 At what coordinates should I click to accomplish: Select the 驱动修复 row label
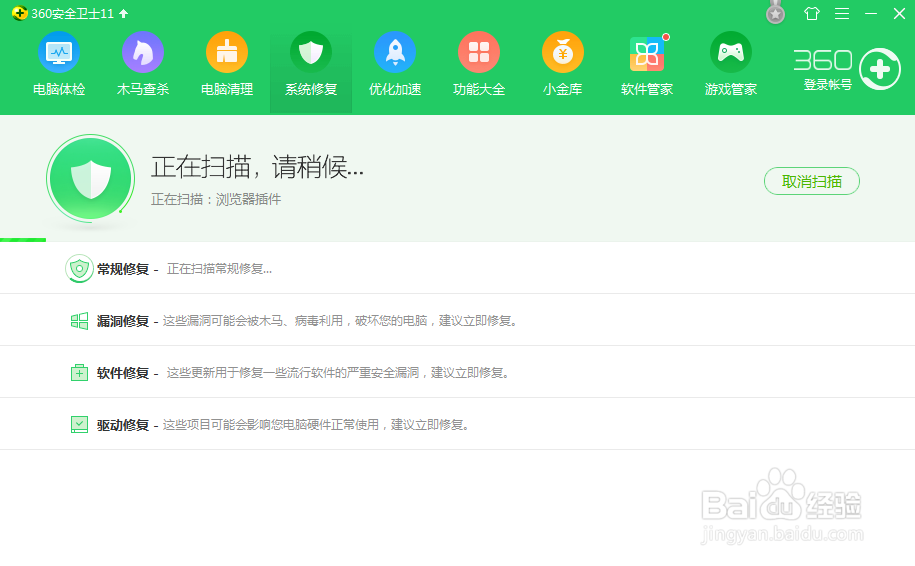click(x=123, y=425)
